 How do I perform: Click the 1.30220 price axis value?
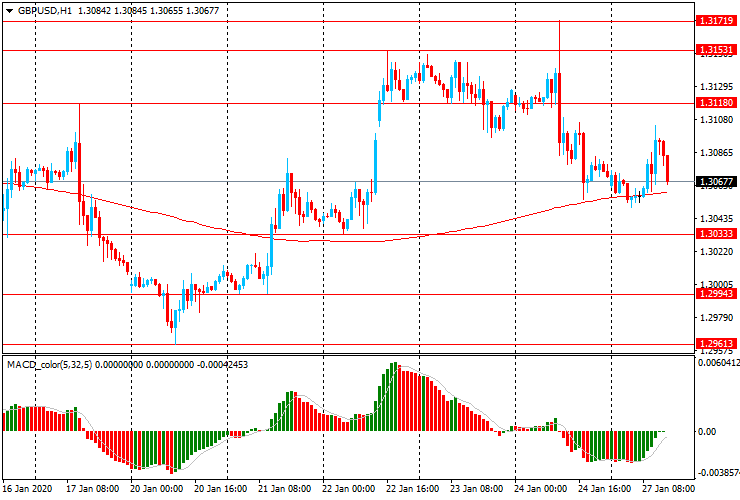[717, 252]
